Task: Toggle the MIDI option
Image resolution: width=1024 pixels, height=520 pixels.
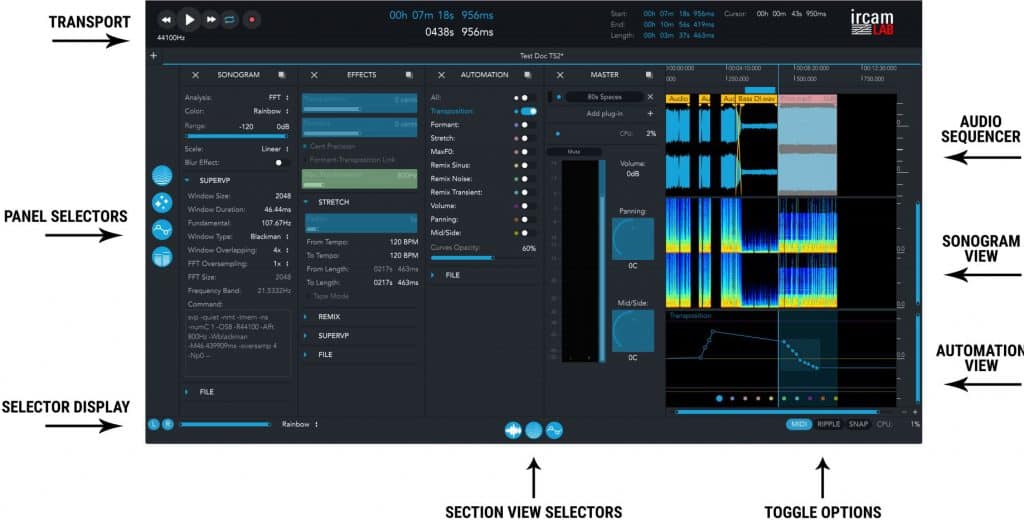Action: click(799, 424)
